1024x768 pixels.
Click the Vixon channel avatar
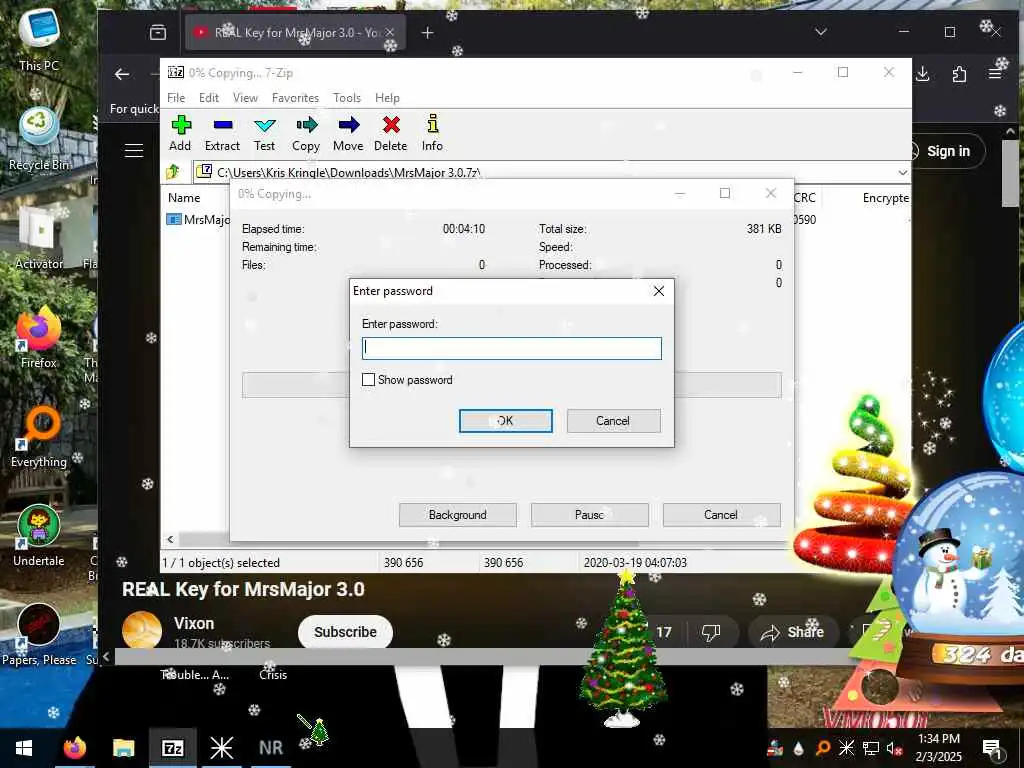142,630
